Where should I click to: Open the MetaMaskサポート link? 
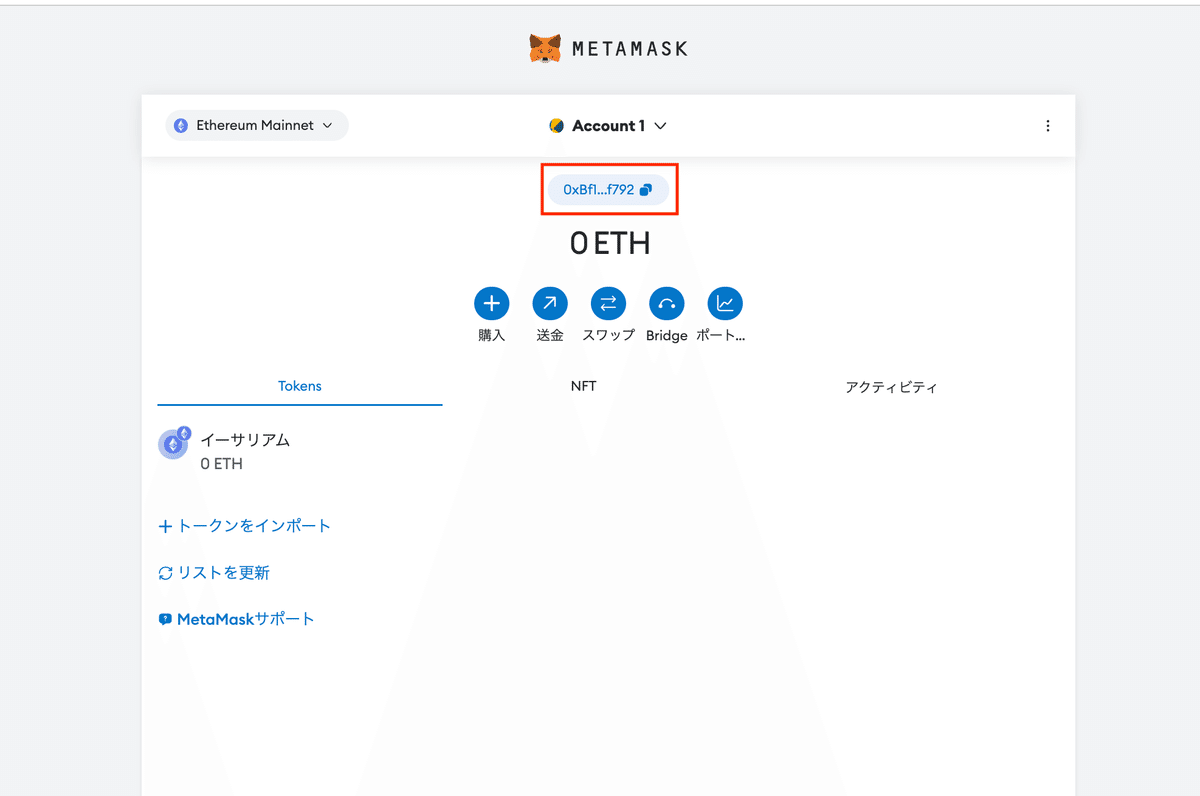(x=236, y=619)
